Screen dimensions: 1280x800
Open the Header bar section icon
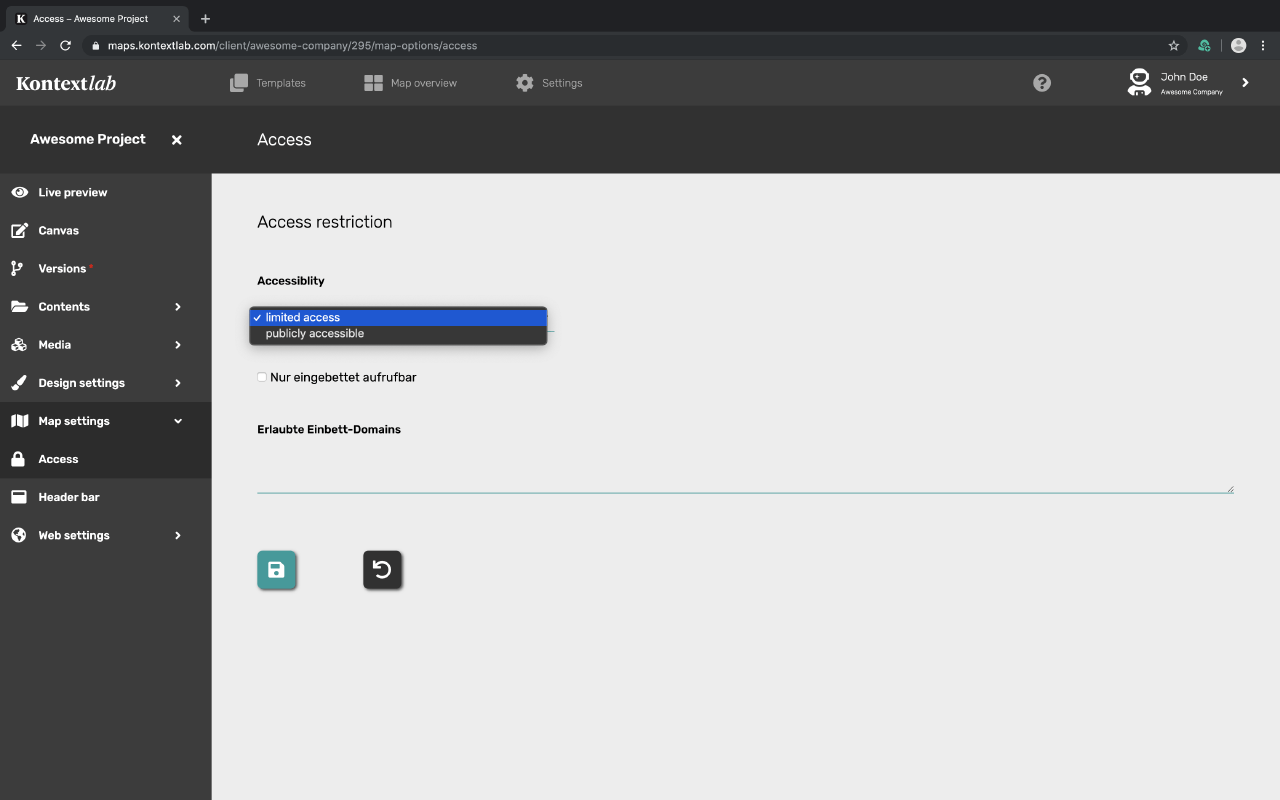click(20, 496)
